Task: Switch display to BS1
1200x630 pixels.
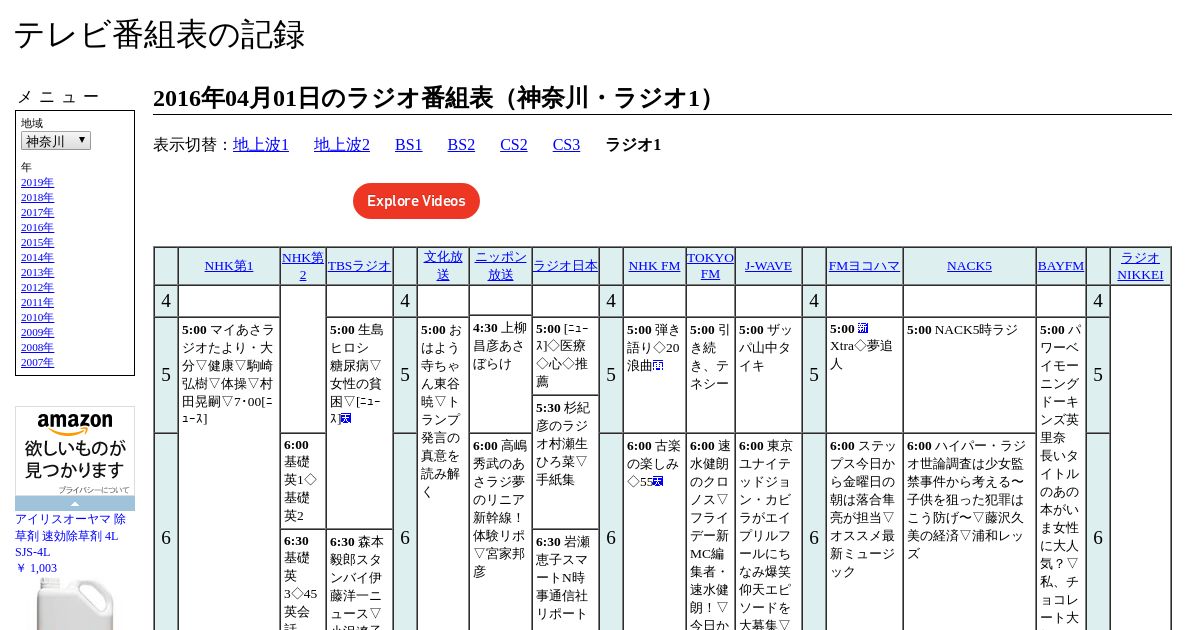Action: pos(409,145)
